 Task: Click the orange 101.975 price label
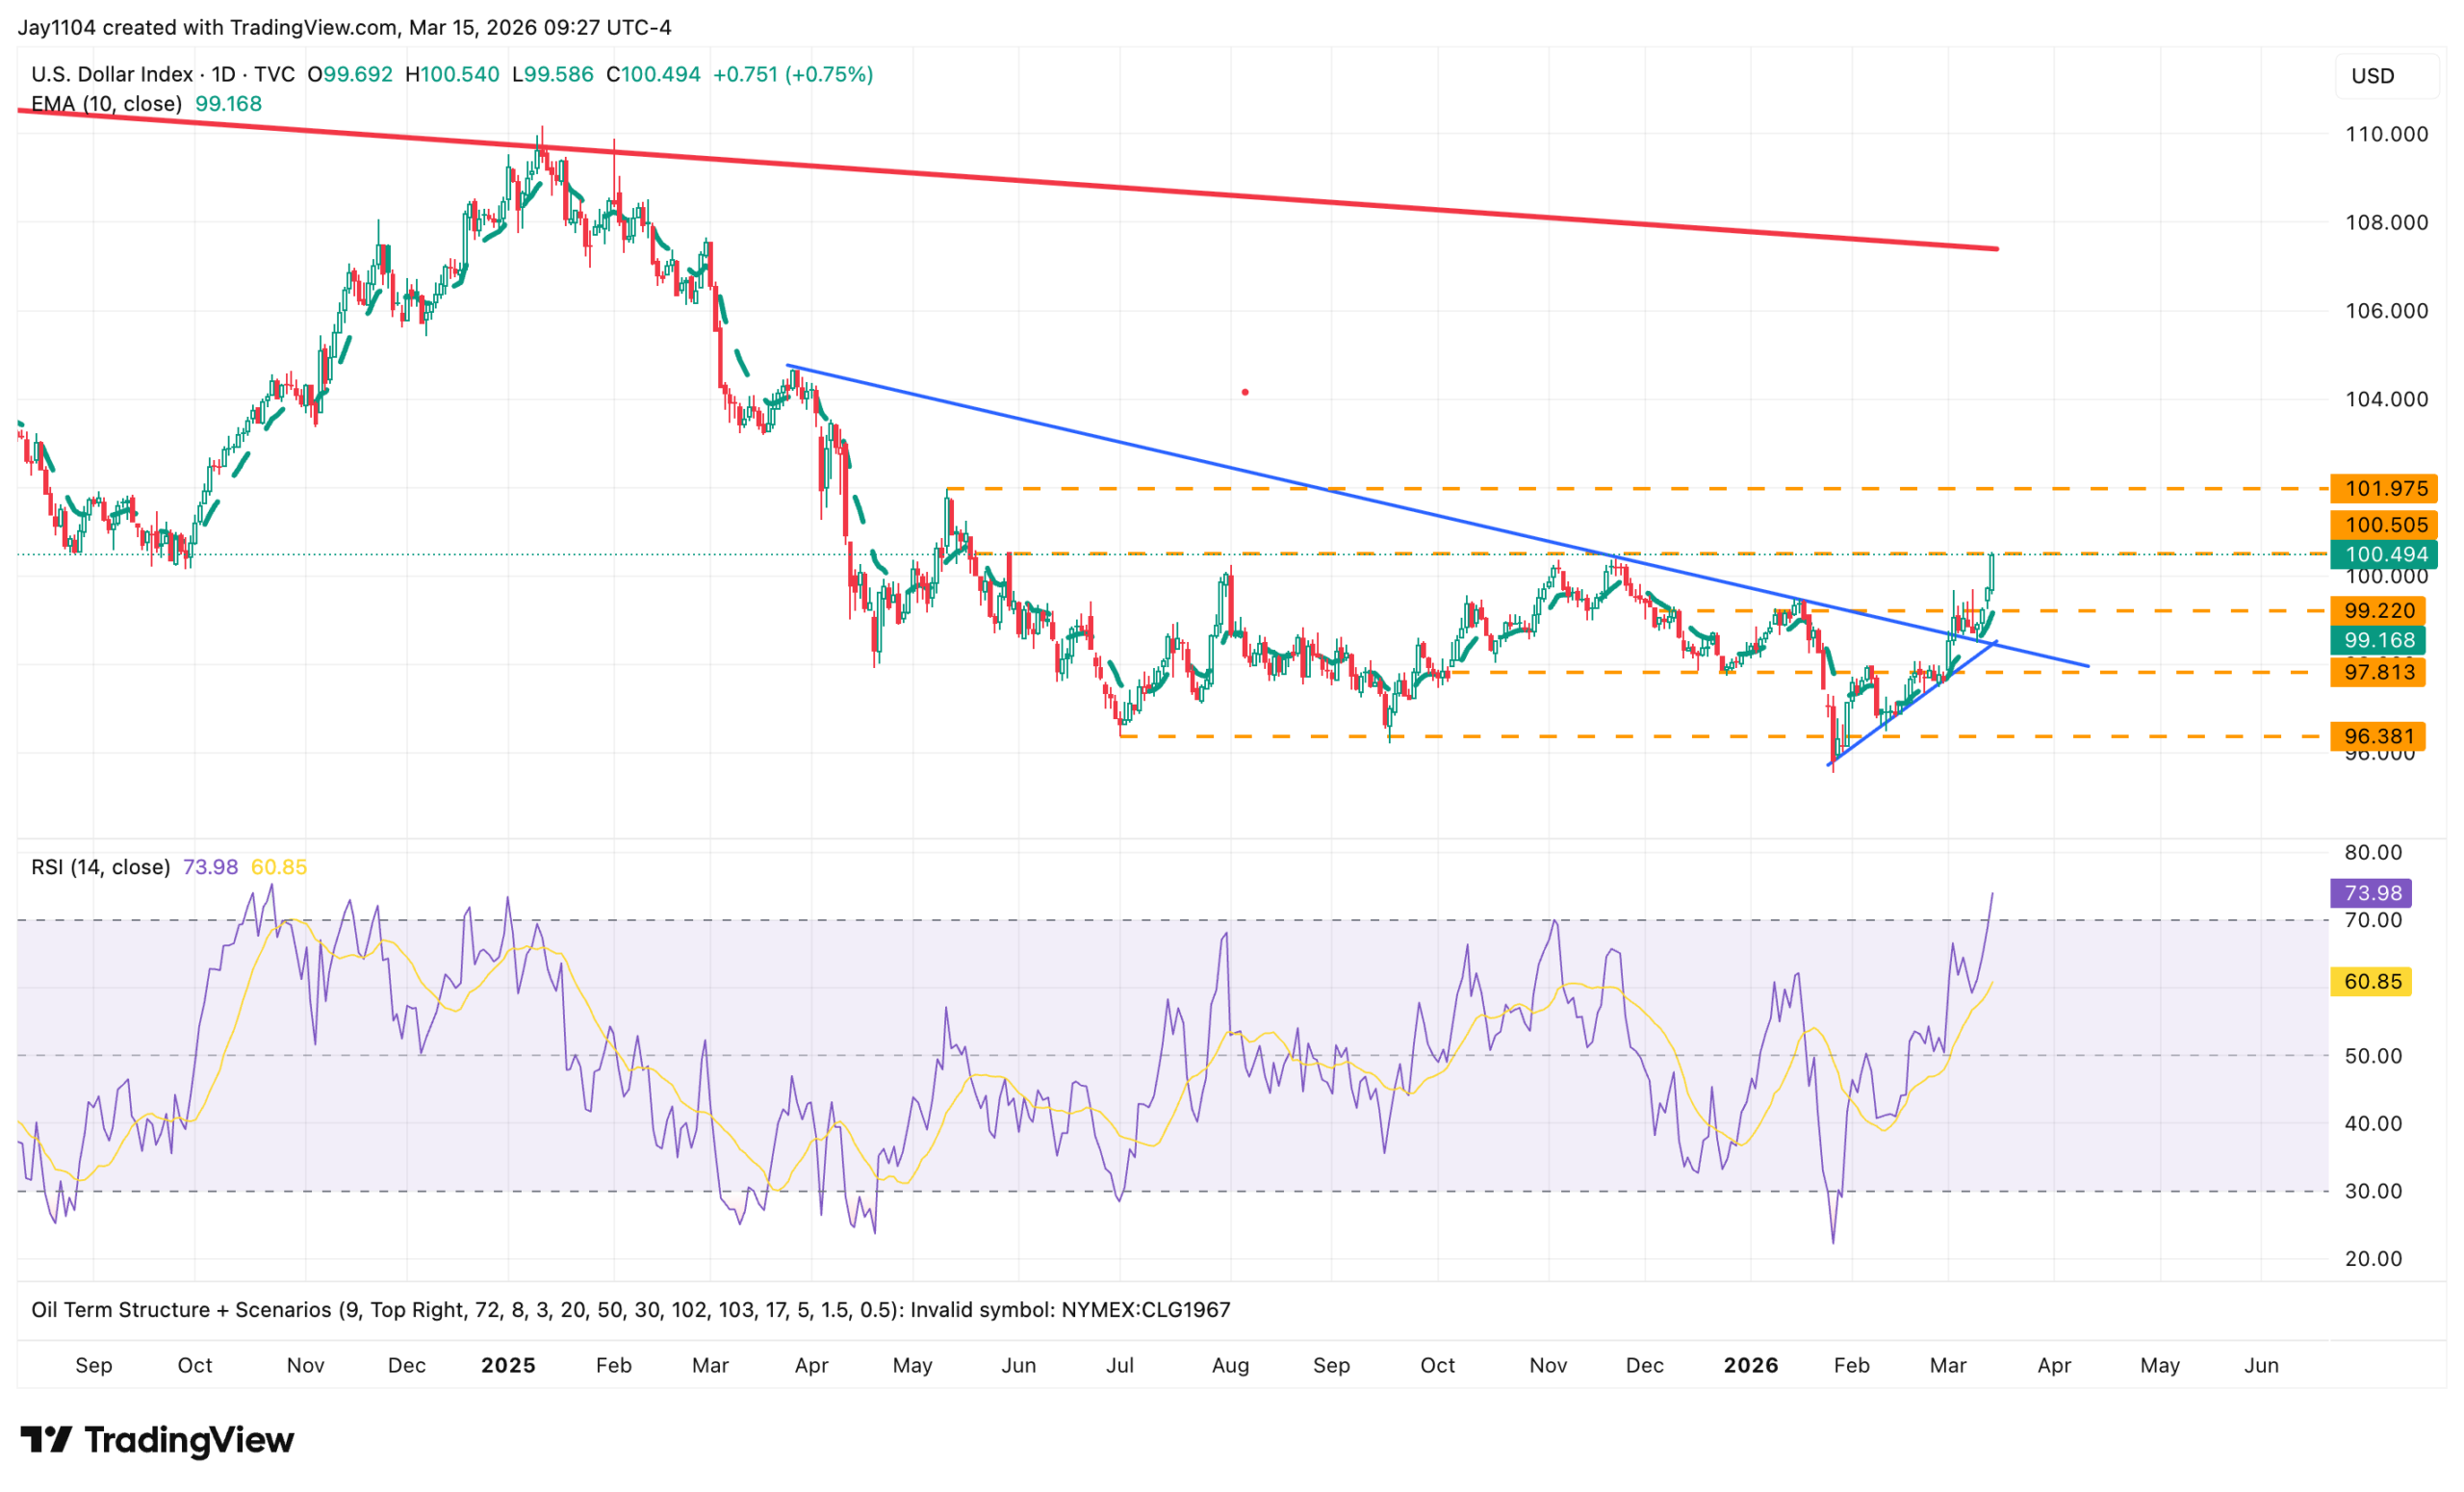coord(2385,489)
